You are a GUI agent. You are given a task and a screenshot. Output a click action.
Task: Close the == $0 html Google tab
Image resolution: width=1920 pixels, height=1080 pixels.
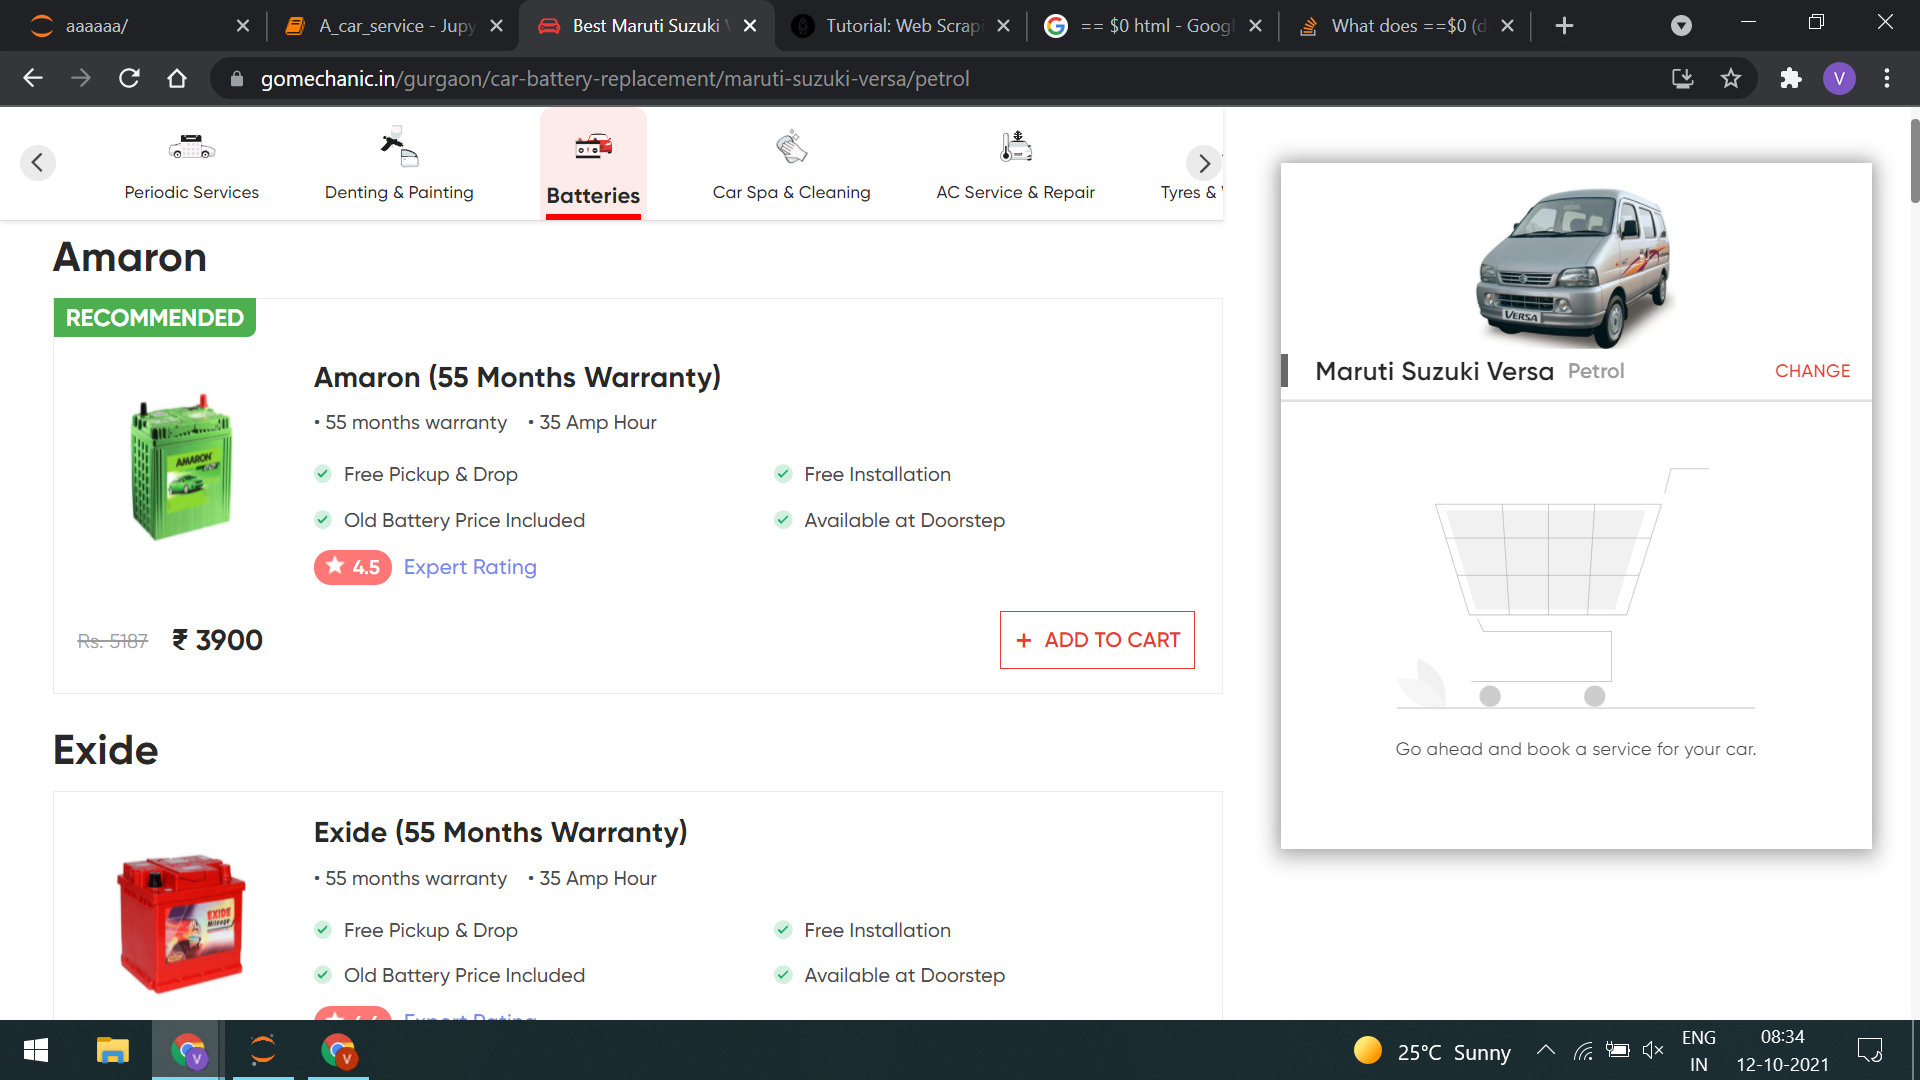(1255, 26)
